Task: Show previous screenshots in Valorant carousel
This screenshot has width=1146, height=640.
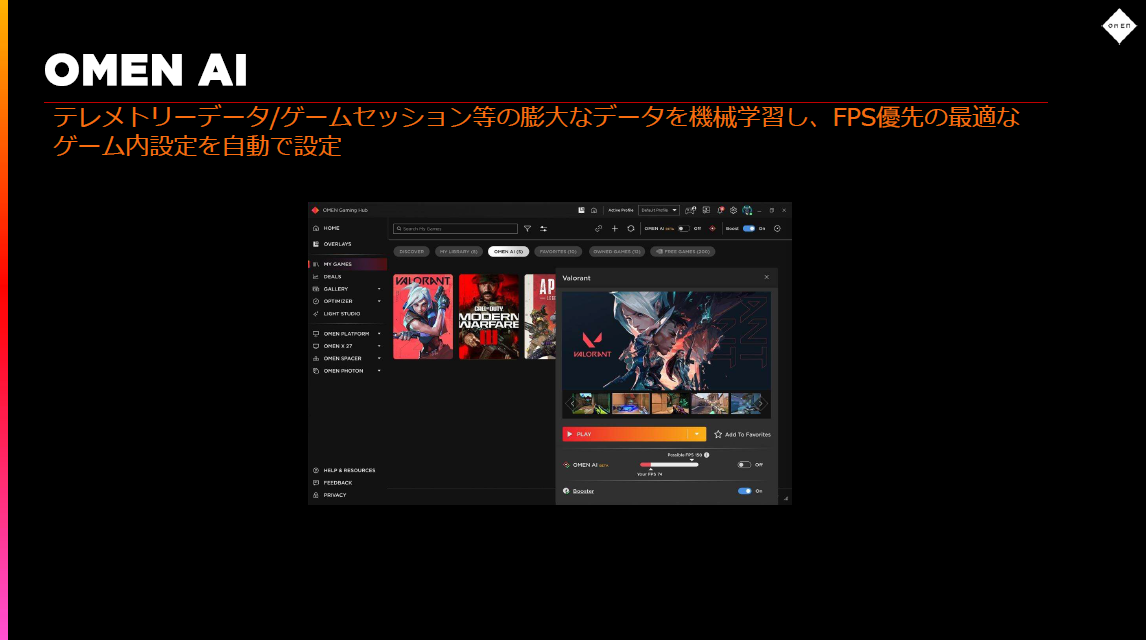Action: (x=572, y=403)
